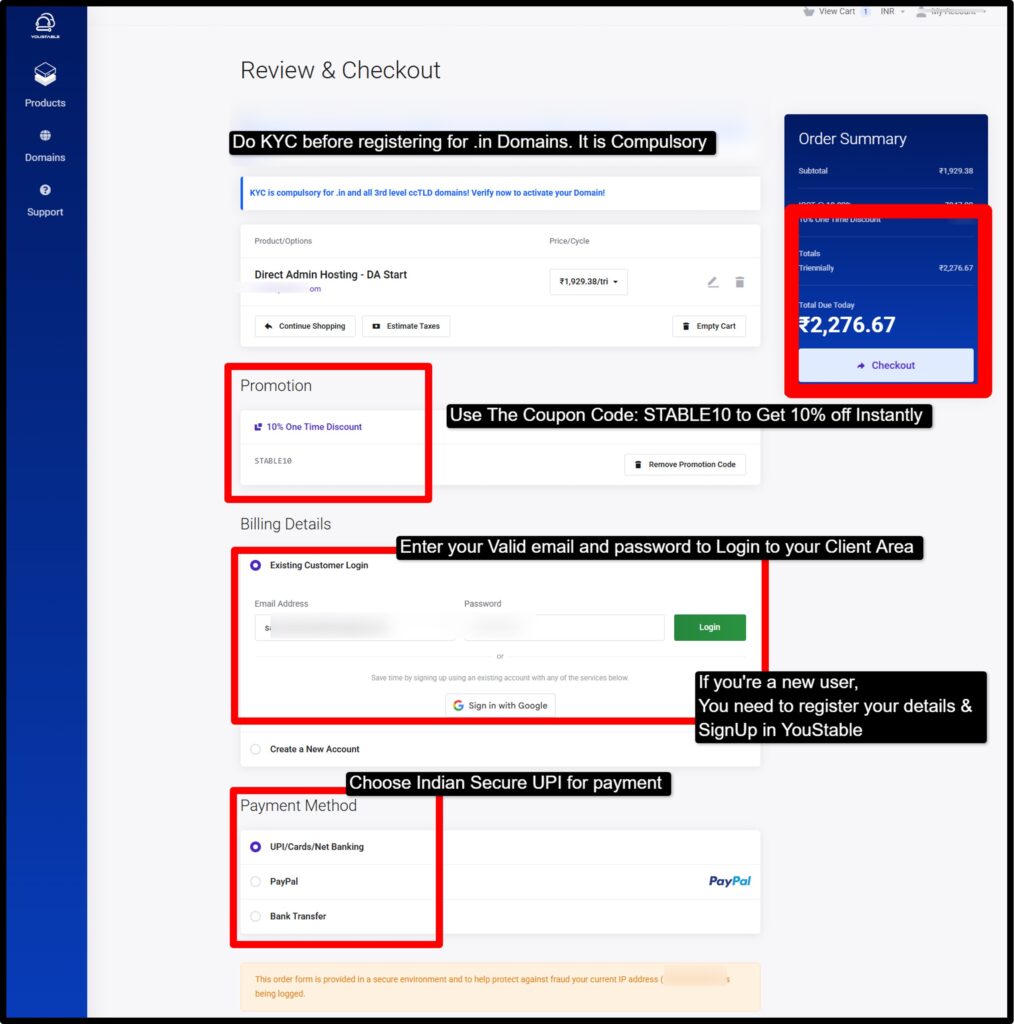The width and height of the screenshot is (1014, 1024).
Task: Click the Password field
Action: point(564,627)
